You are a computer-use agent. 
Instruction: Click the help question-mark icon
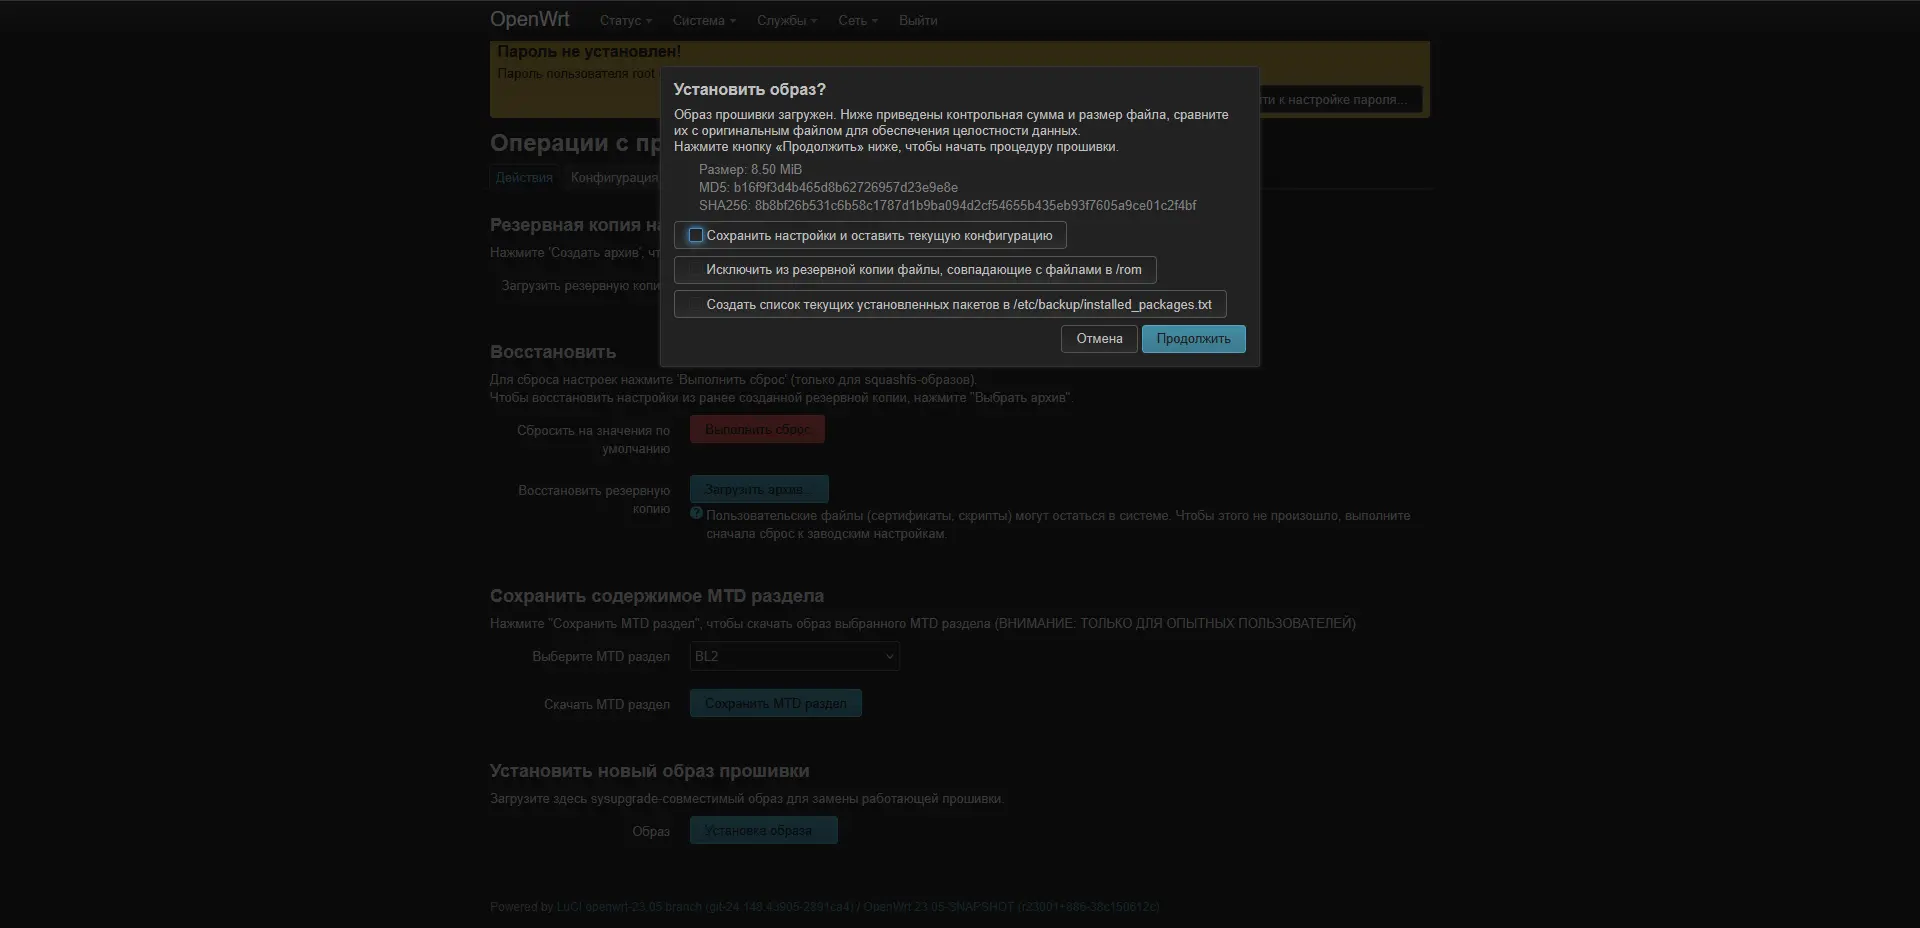pos(697,514)
